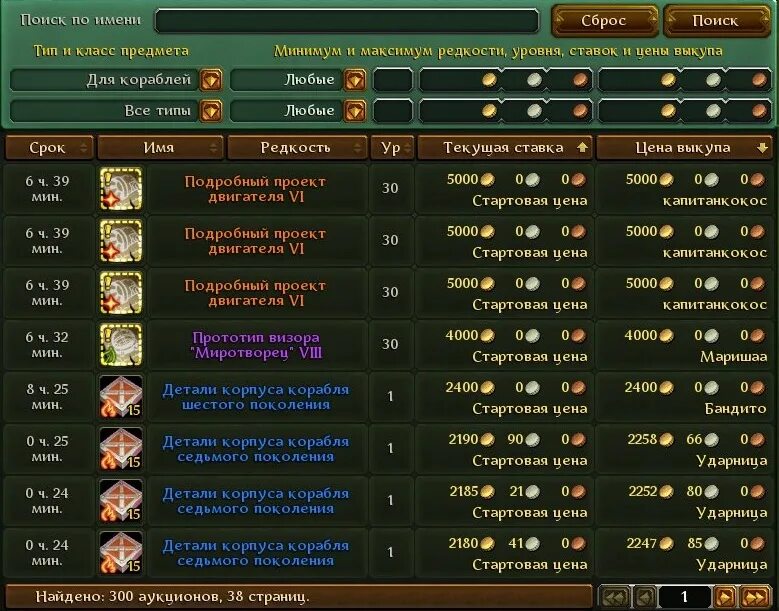Viewport: 779px width, 611px height.
Task: Go to previous page arrow
Action: (645, 596)
